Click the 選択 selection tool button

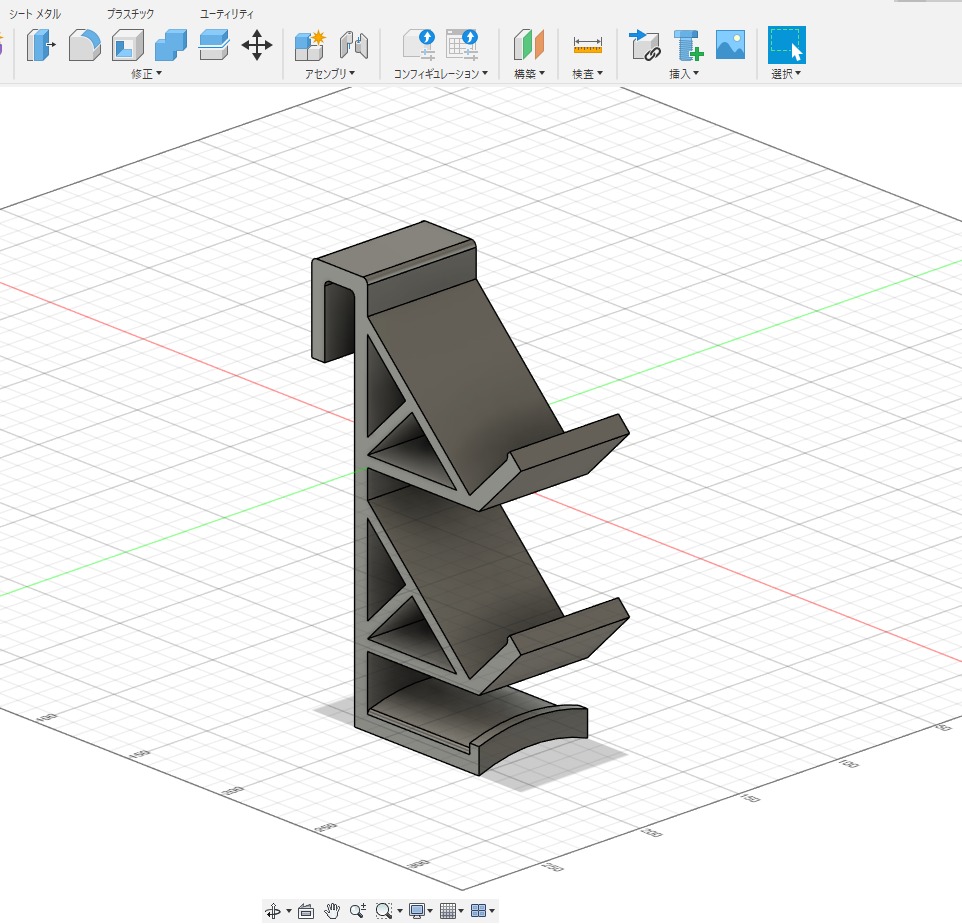coord(786,45)
